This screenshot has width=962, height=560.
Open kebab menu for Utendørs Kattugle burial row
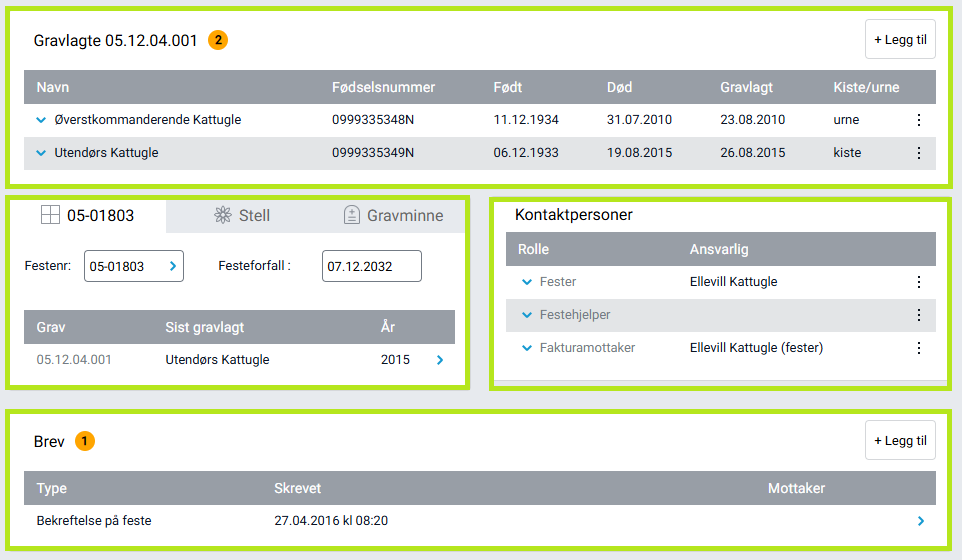point(918,153)
